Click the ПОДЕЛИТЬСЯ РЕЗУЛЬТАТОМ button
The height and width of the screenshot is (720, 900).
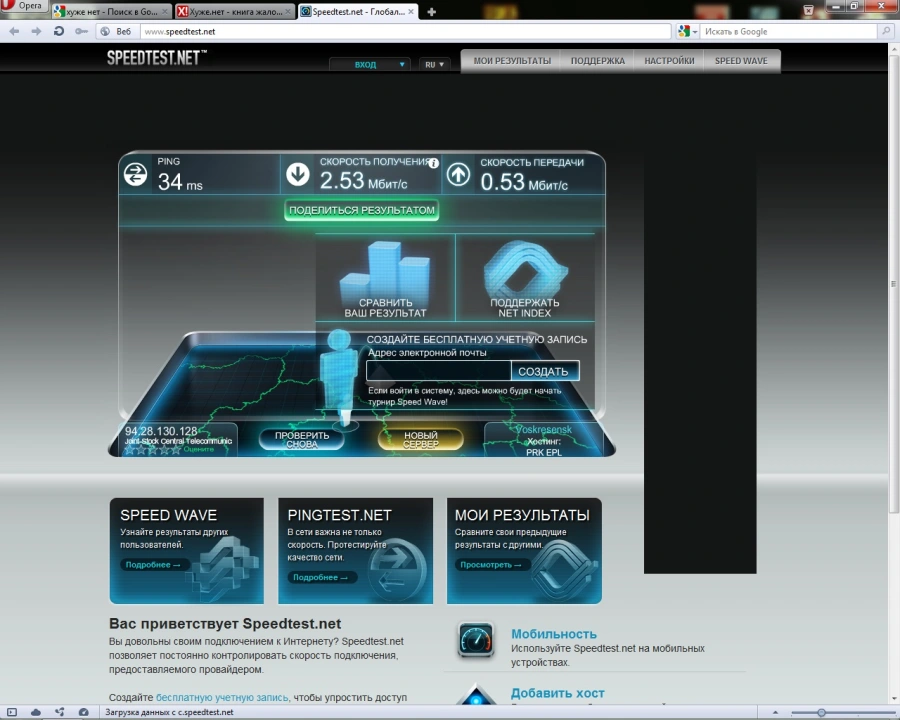(362, 210)
